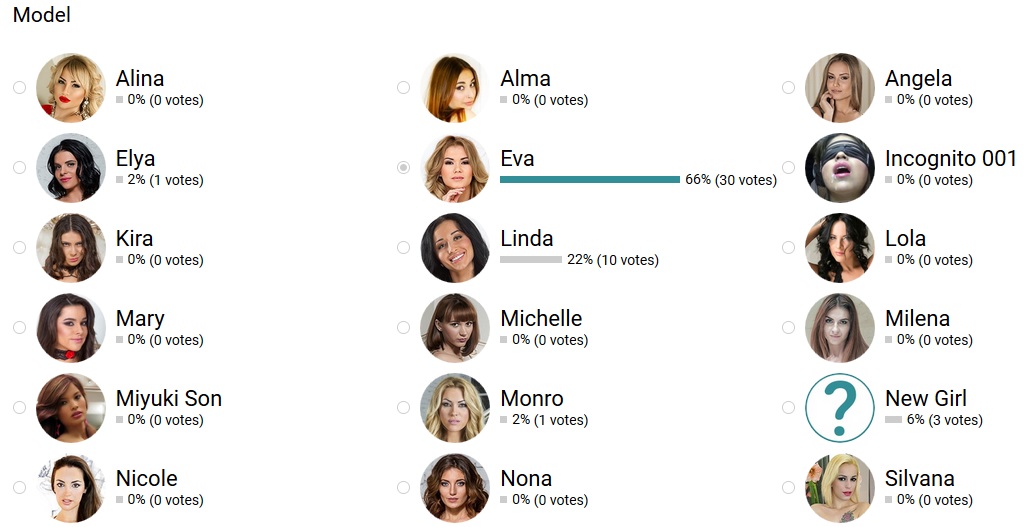
Task: Select the Eva radio button
Action: tap(403, 167)
